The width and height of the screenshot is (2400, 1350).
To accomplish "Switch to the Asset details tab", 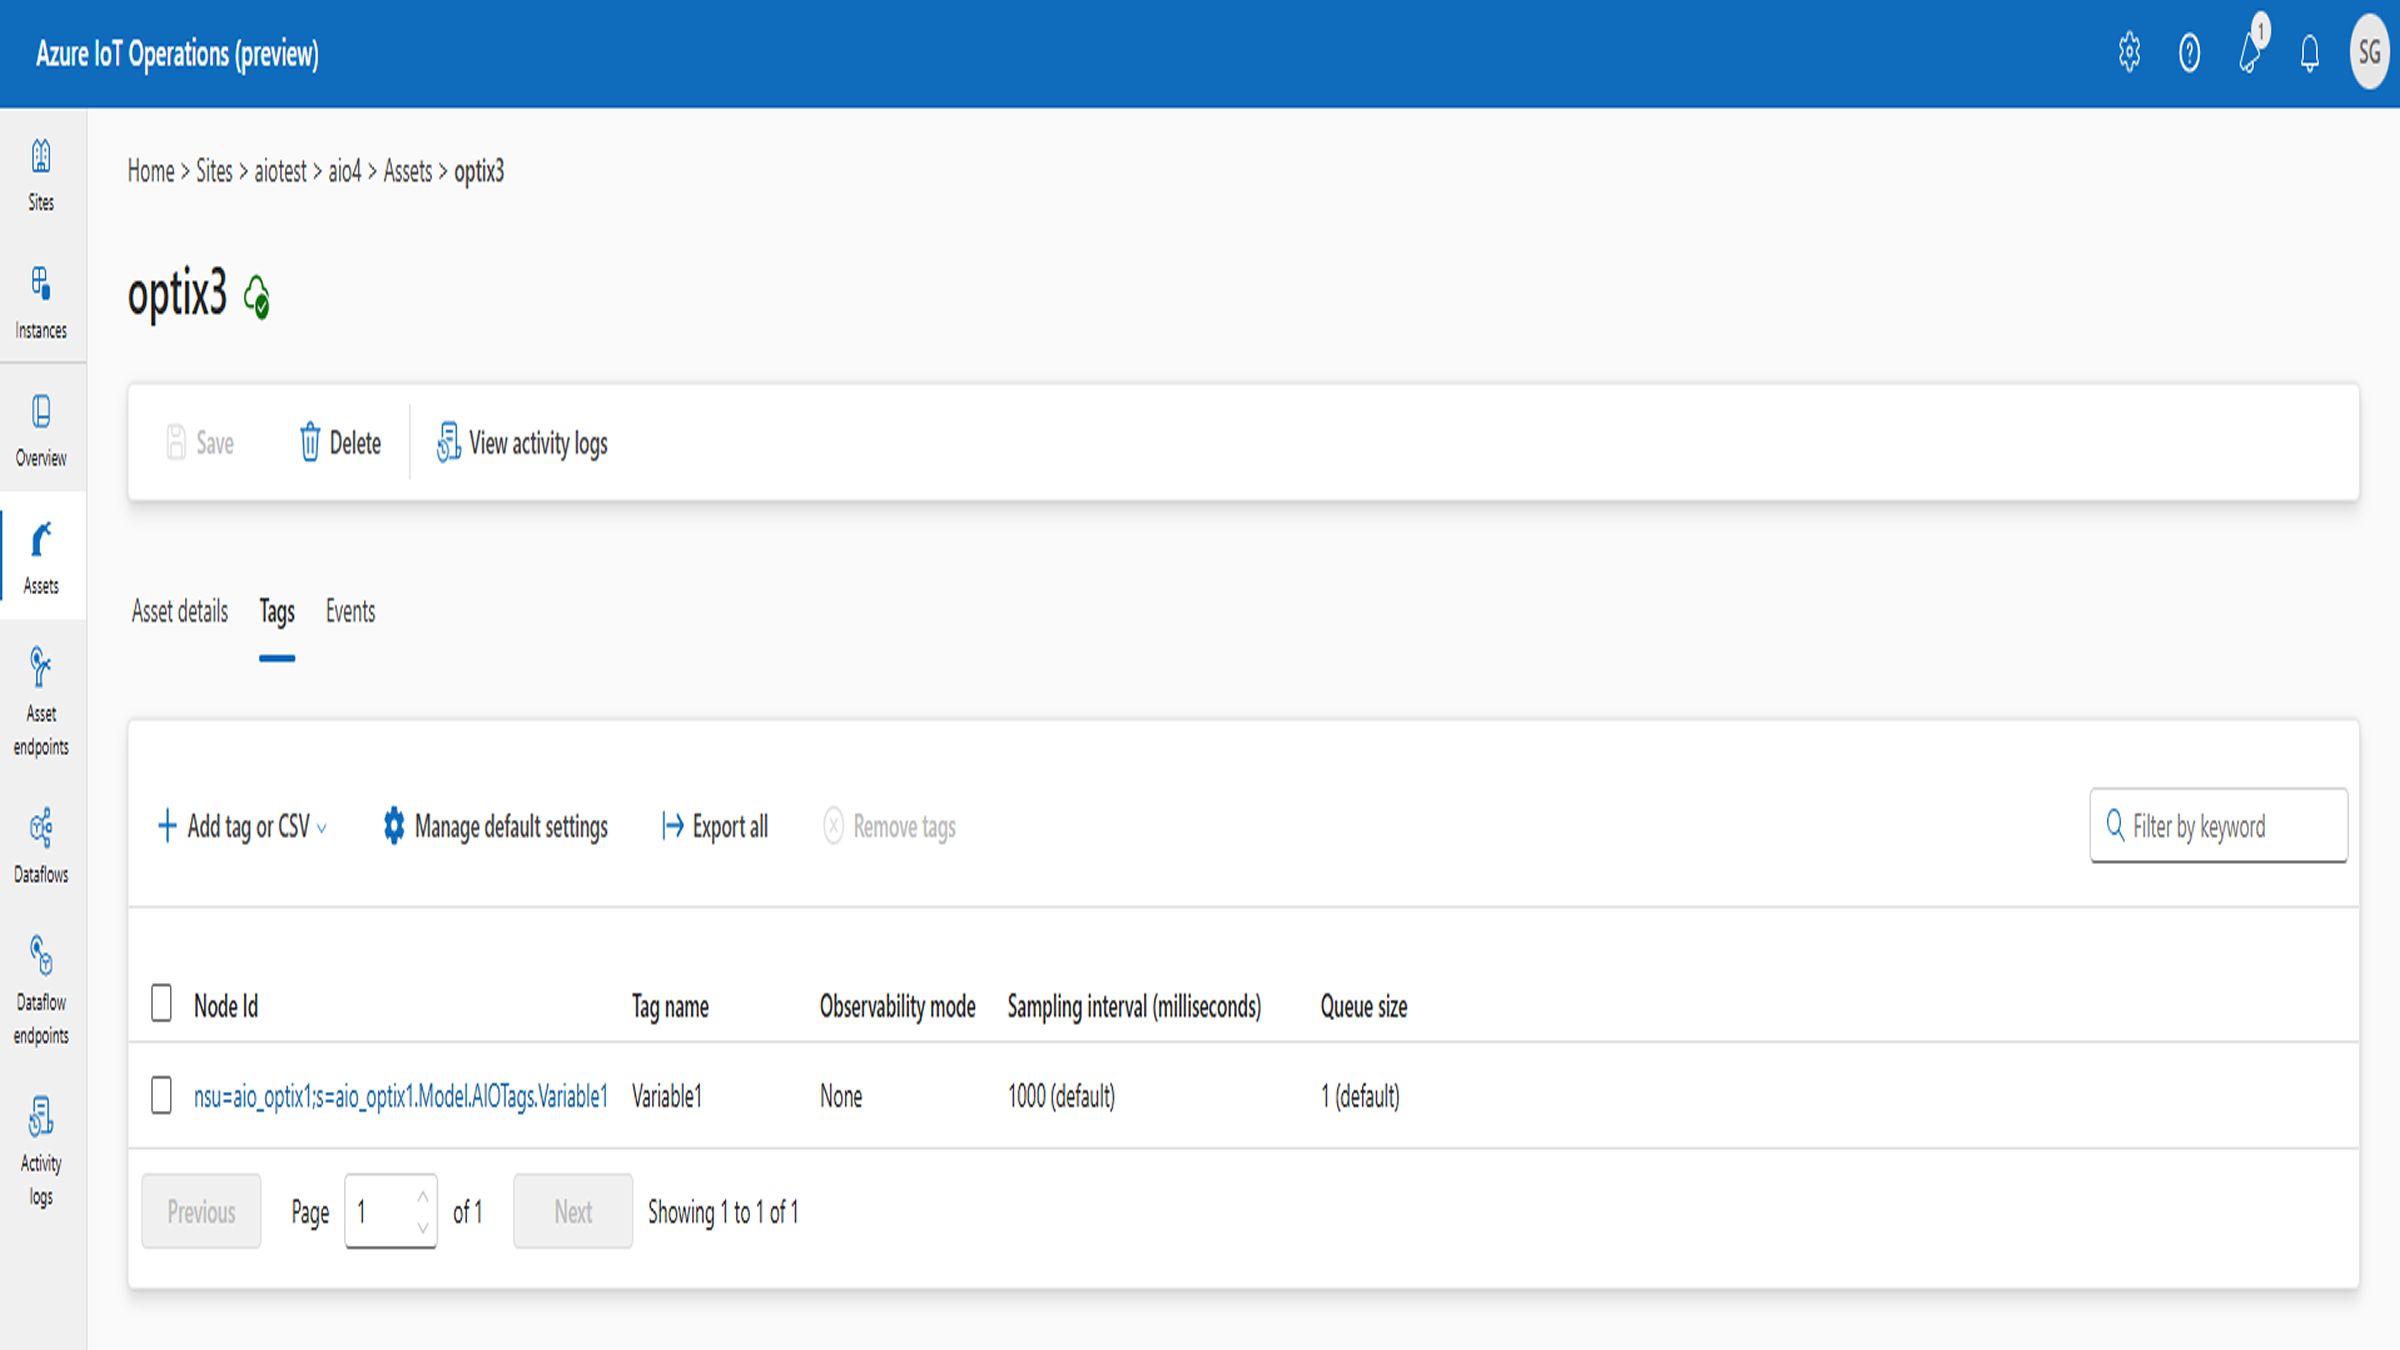I will [180, 611].
